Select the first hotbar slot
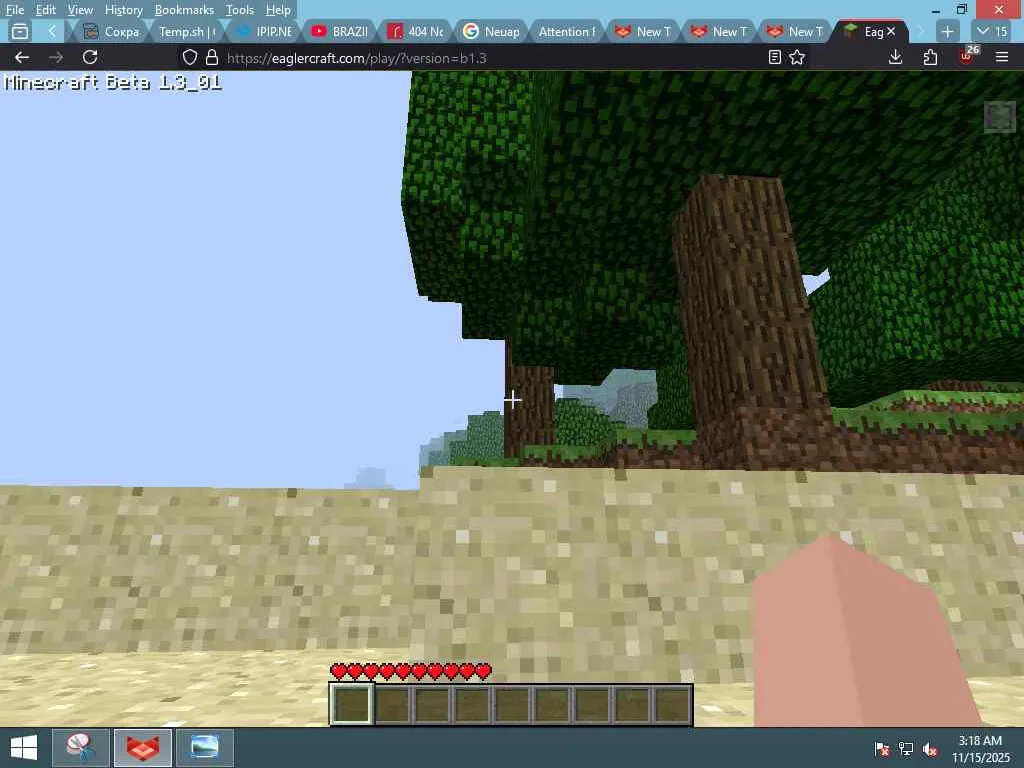Screen dimensions: 1024x768 pos(351,705)
